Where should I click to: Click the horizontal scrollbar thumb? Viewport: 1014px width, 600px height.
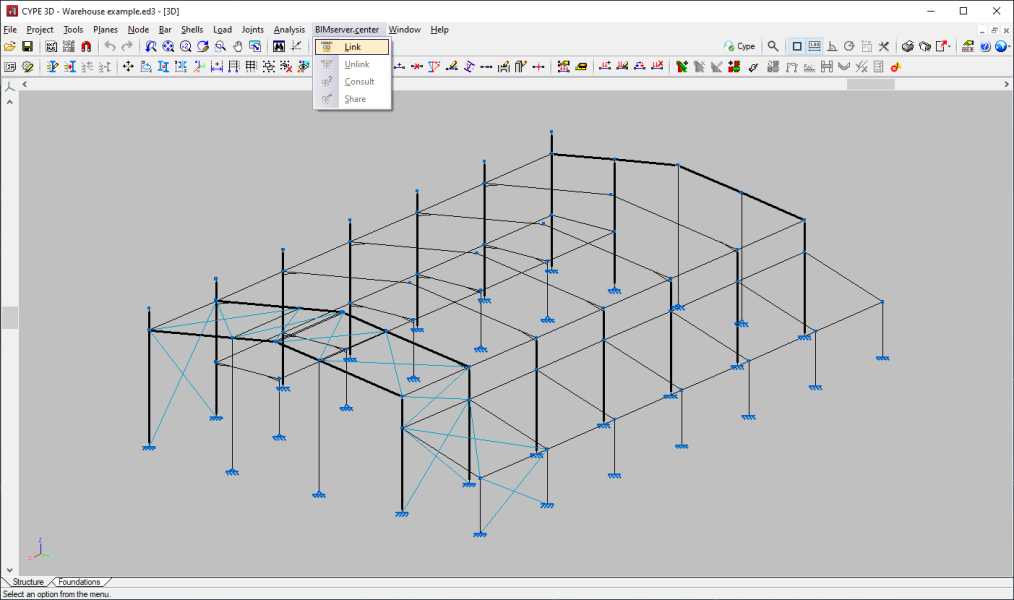pyautogui.click(x=871, y=85)
